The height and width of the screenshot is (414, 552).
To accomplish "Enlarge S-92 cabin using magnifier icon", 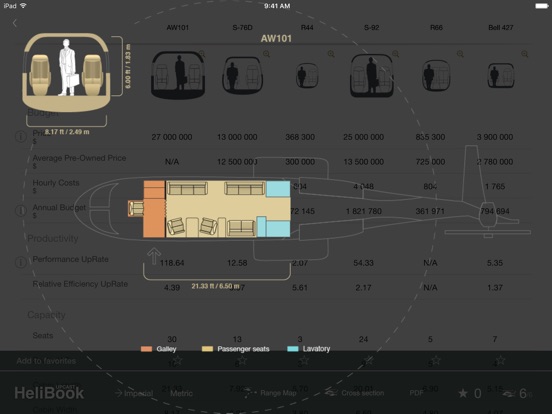I will (x=396, y=54).
